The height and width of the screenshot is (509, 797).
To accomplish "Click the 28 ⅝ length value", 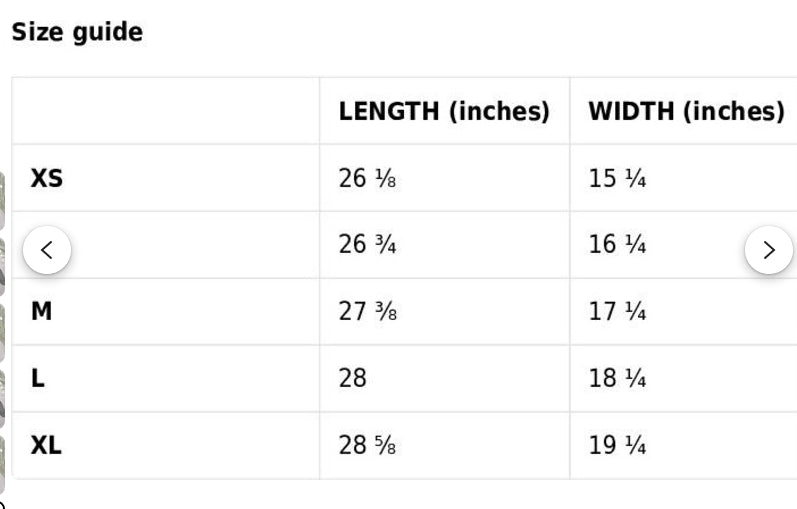I will click(367, 445).
